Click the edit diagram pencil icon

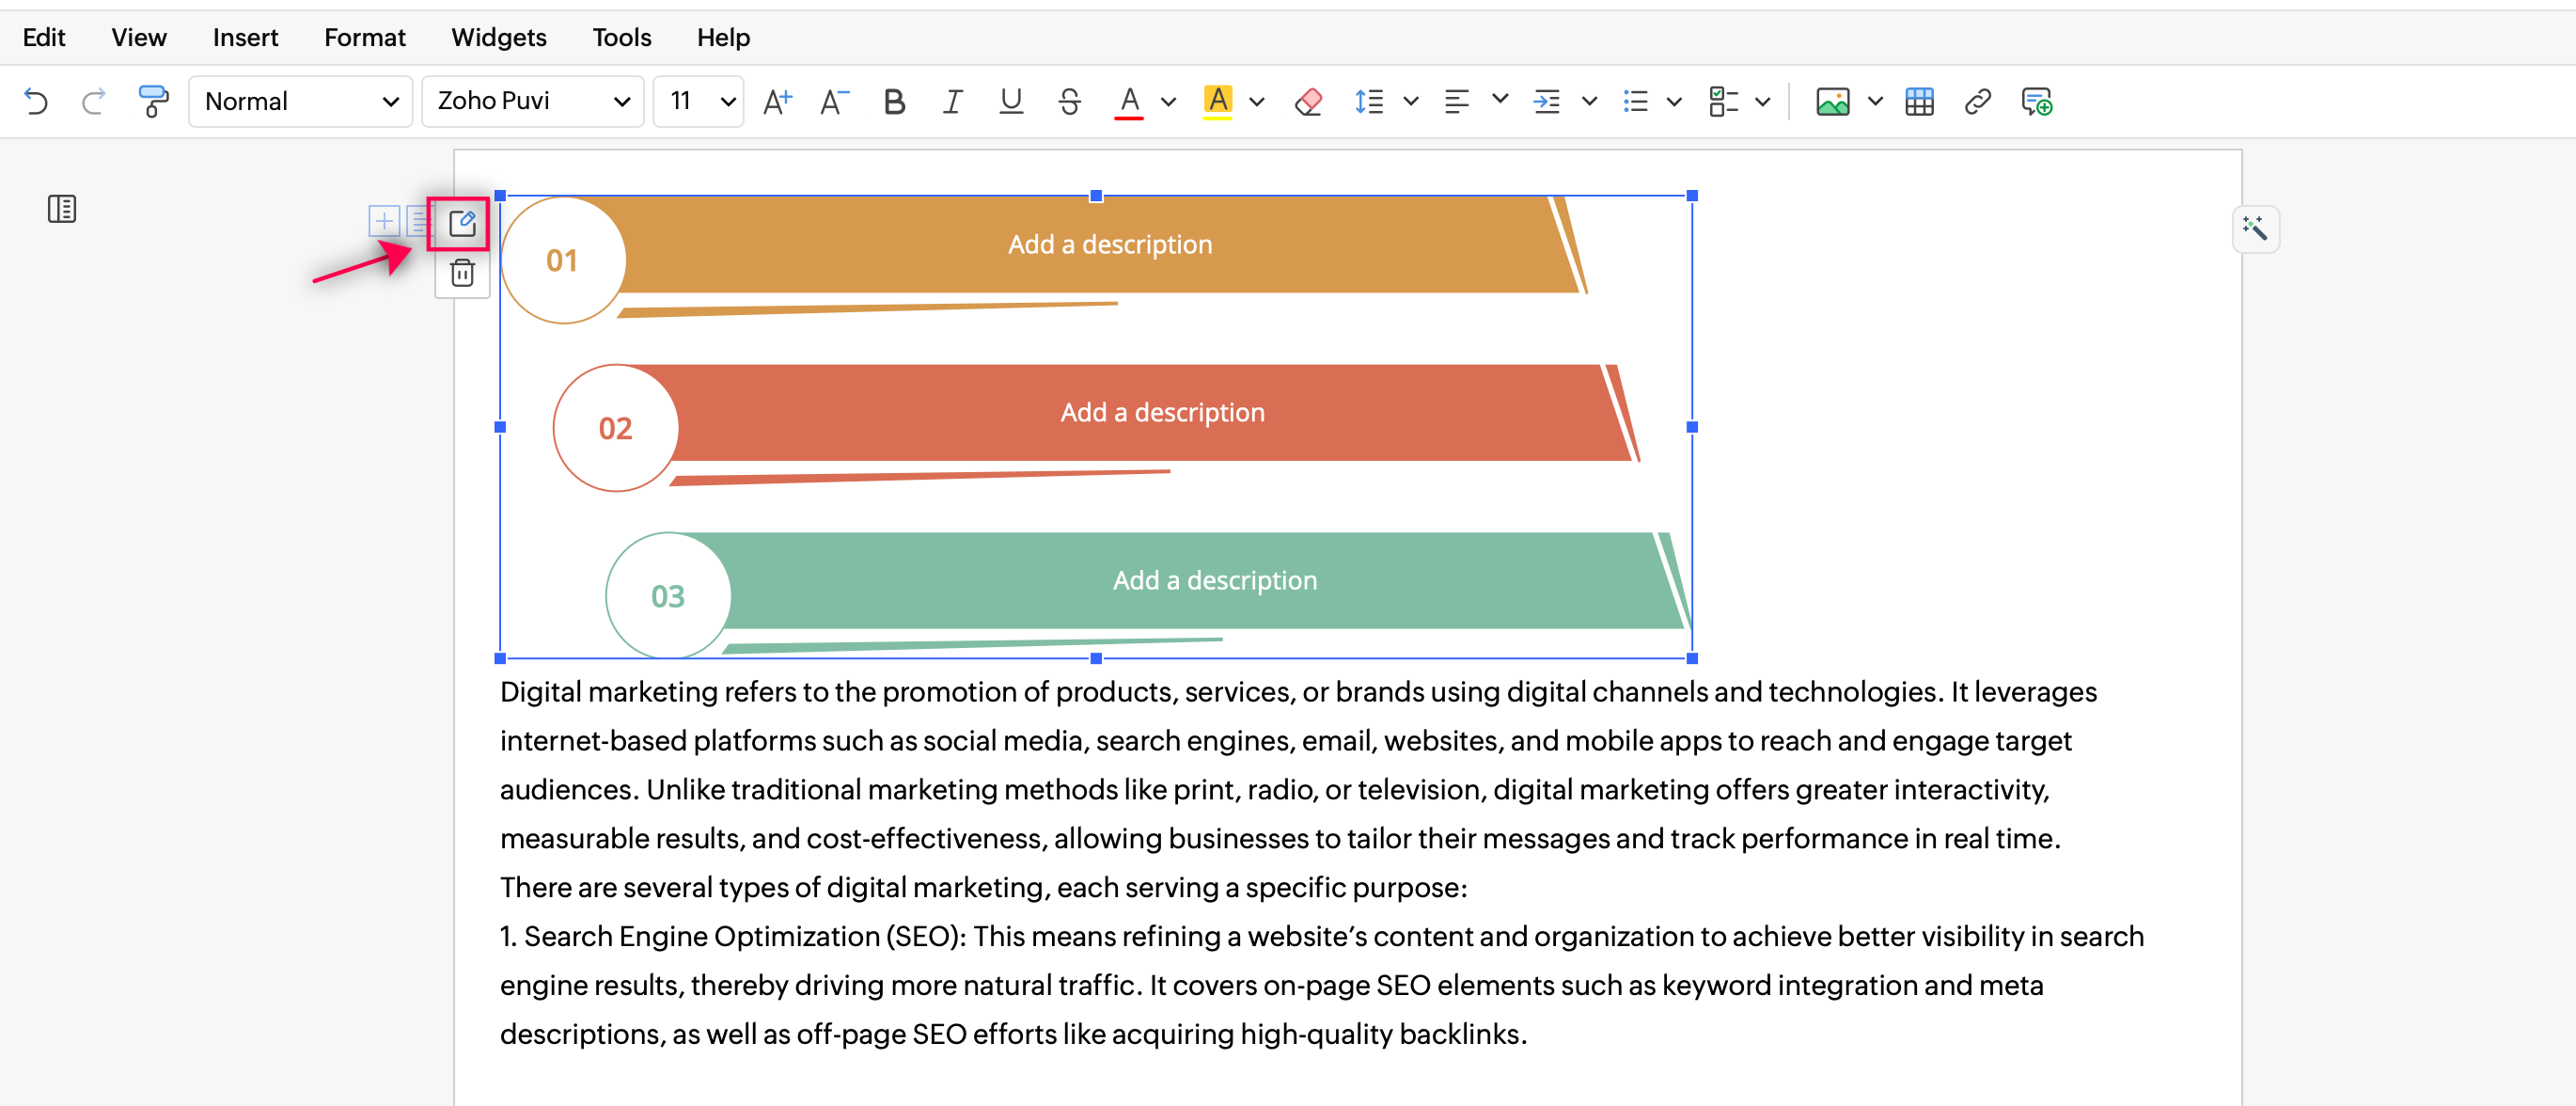pyautogui.click(x=462, y=222)
